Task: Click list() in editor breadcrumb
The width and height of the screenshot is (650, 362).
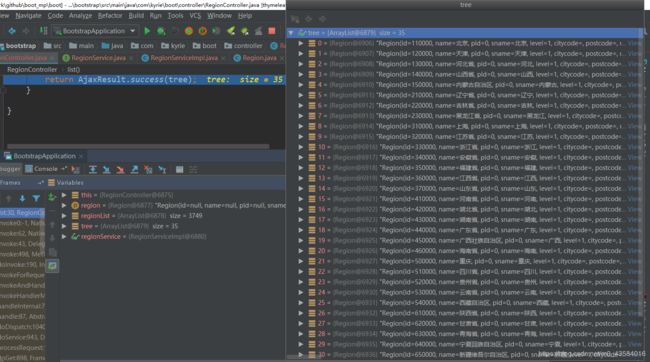Action: (74, 70)
